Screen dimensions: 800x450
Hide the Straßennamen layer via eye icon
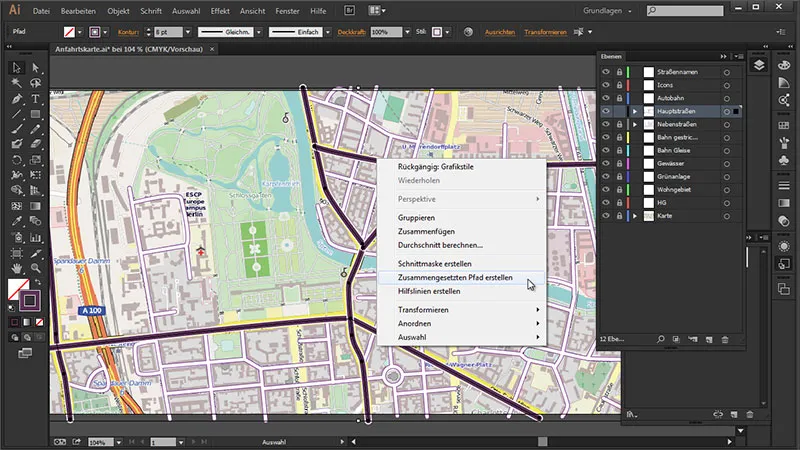[606, 72]
